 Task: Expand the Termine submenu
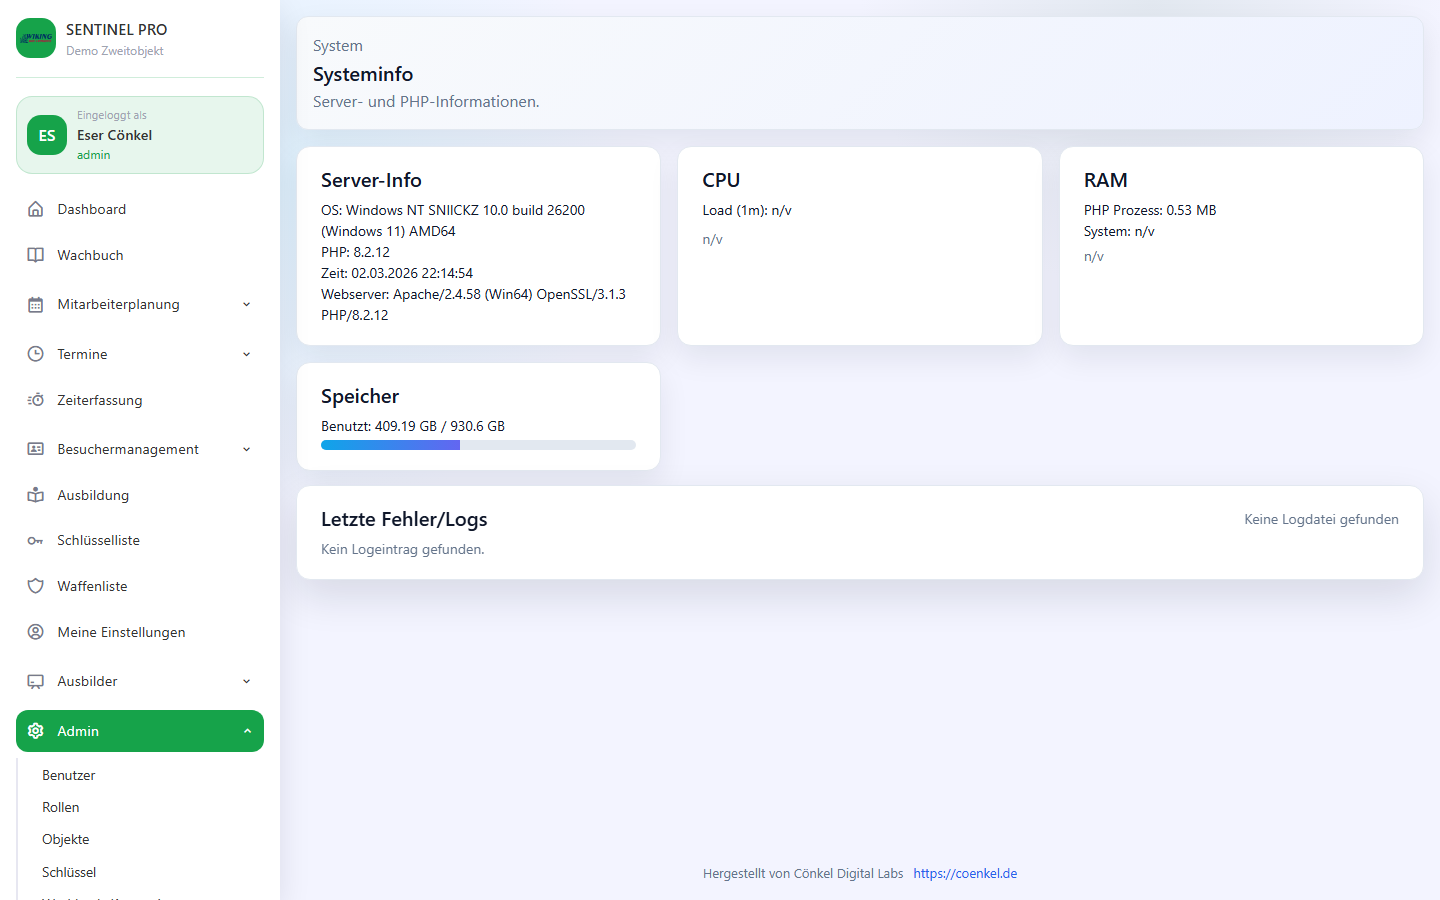[246, 354]
